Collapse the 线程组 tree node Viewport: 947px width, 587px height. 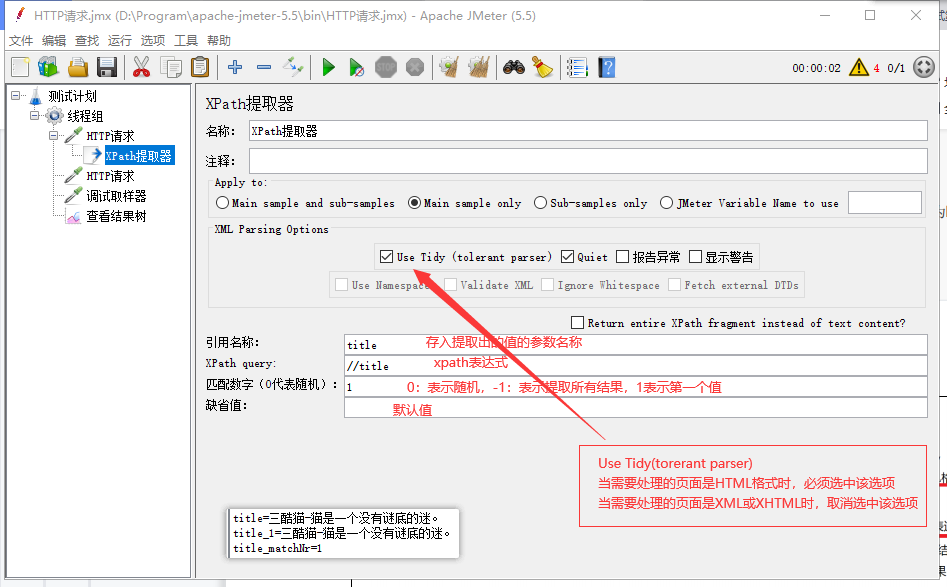35,116
